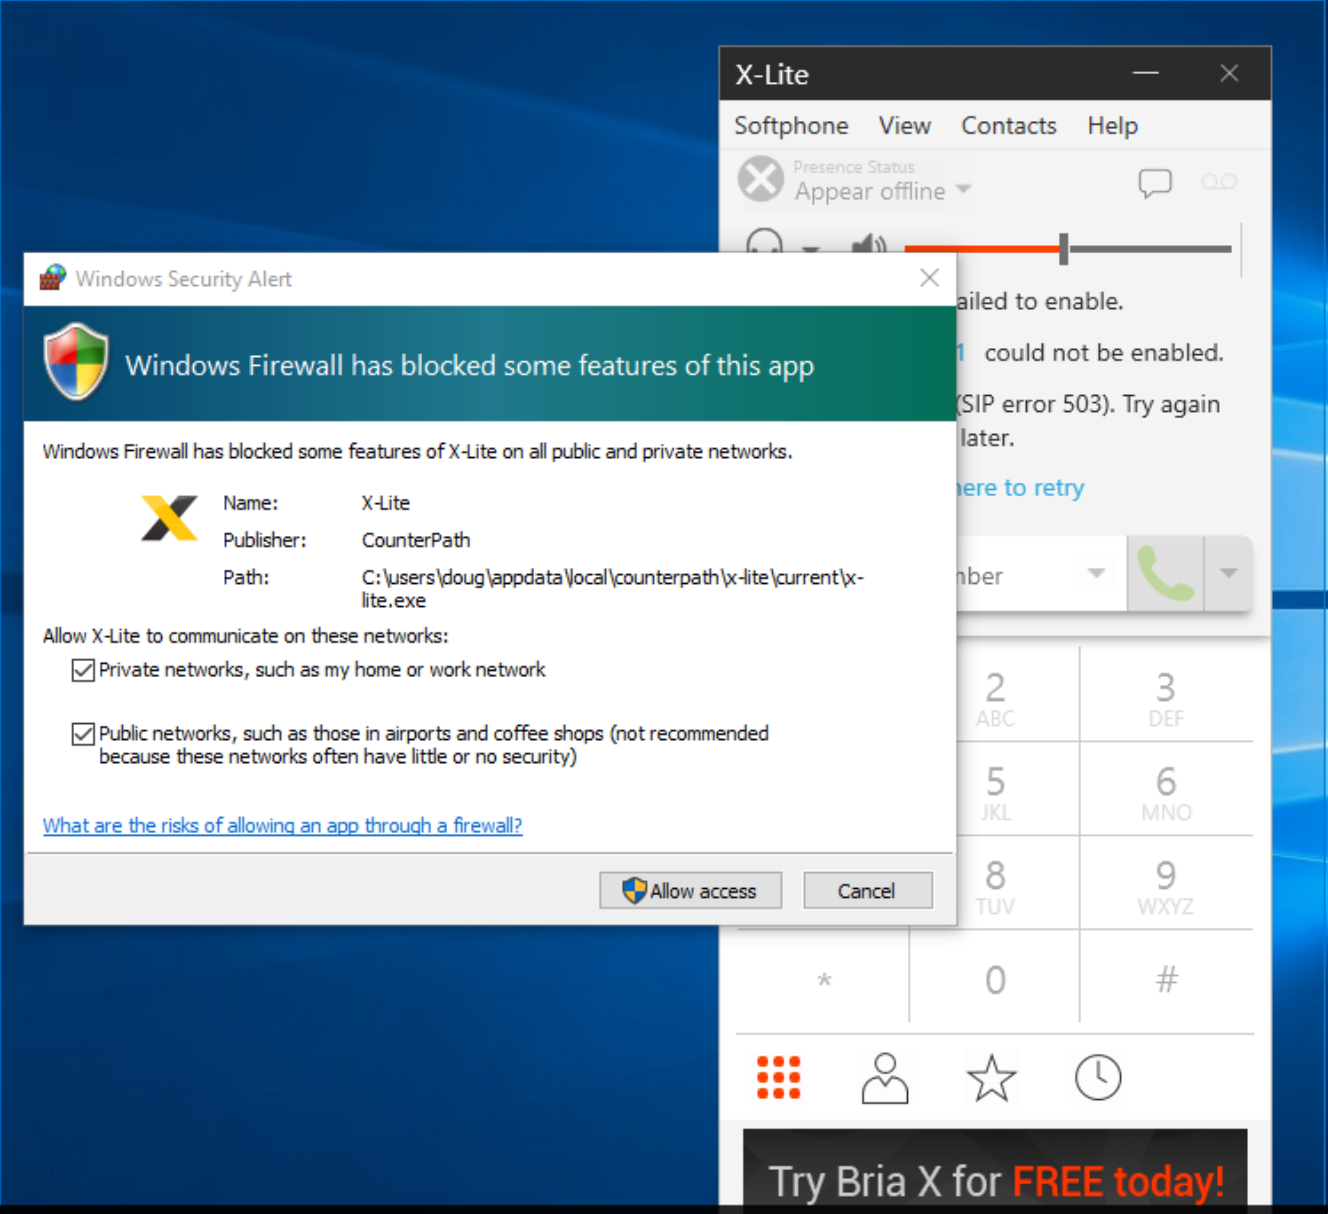Click the retry link in X-Lite
Image resolution: width=1328 pixels, height=1214 pixels.
(1020, 487)
